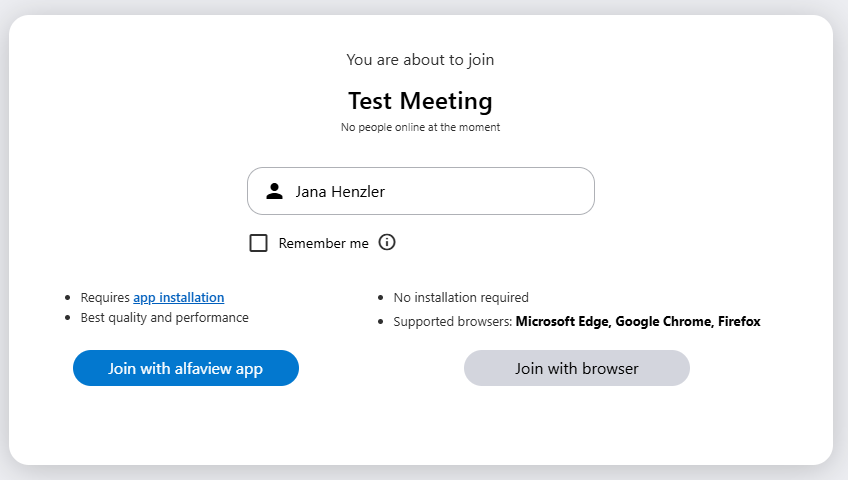This screenshot has height=480, width=848.
Task: Click the "No installation required" bullet
Action: click(461, 297)
